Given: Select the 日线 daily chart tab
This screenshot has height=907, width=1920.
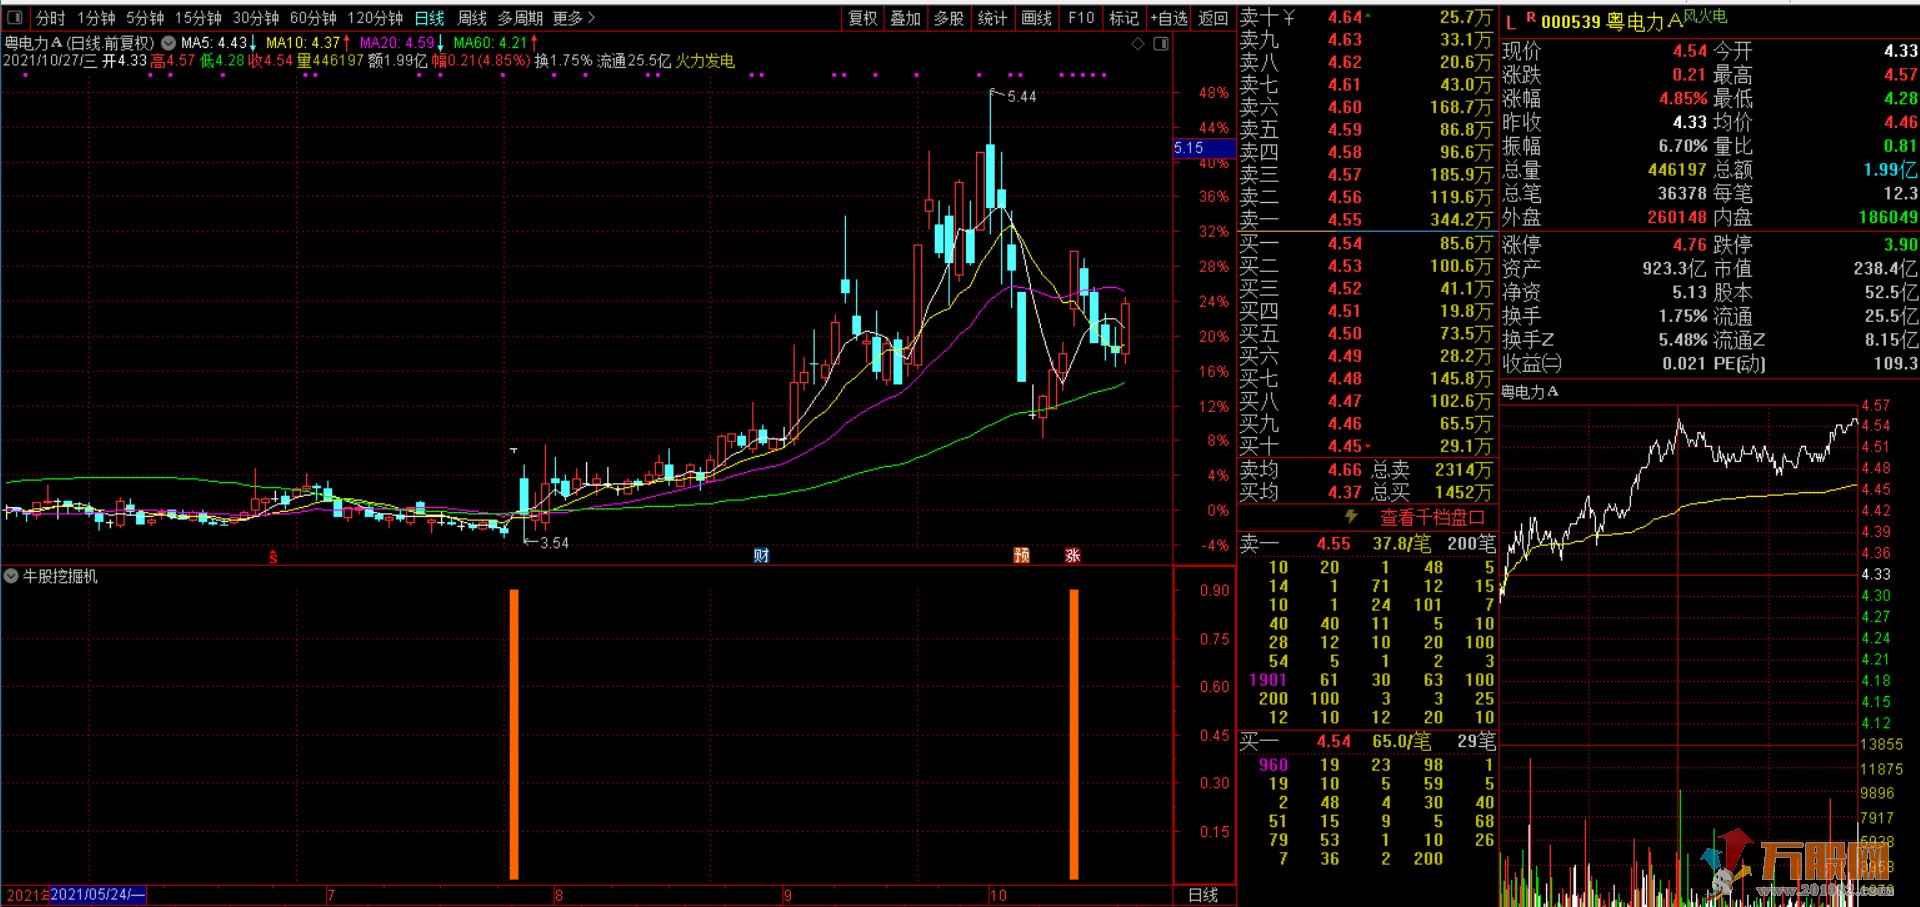Looking at the screenshot, I should click(429, 18).
